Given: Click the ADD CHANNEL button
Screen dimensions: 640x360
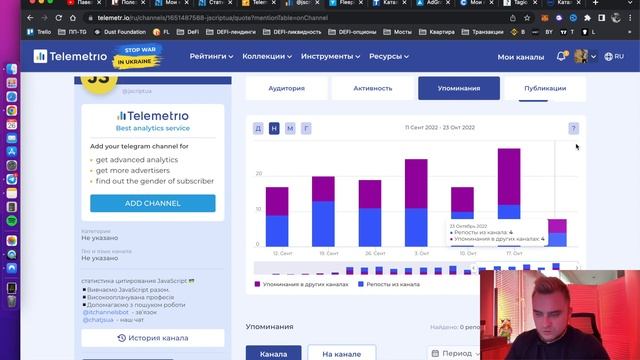Looking at the screenshot, I should point(153,203).
